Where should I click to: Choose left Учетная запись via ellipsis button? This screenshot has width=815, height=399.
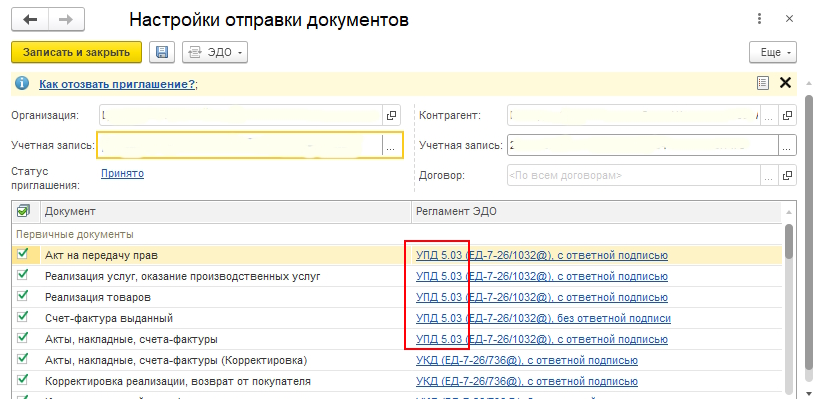tap(392, 146)
